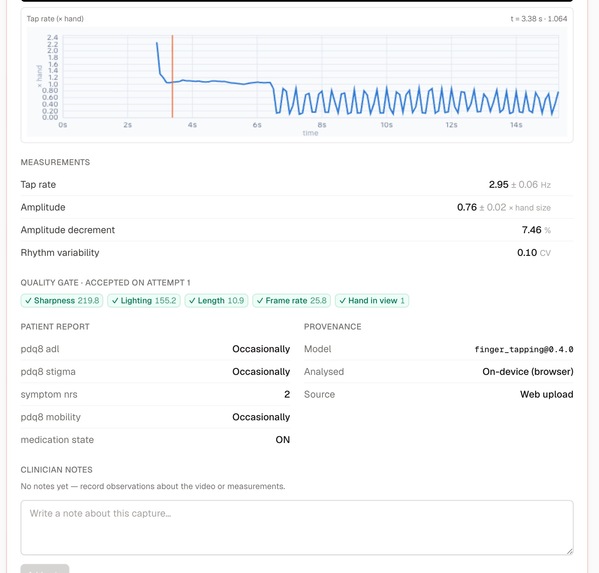Click the QUALITY GATE accepted heading
The image size is (599, 573).
tap(105, 283)
